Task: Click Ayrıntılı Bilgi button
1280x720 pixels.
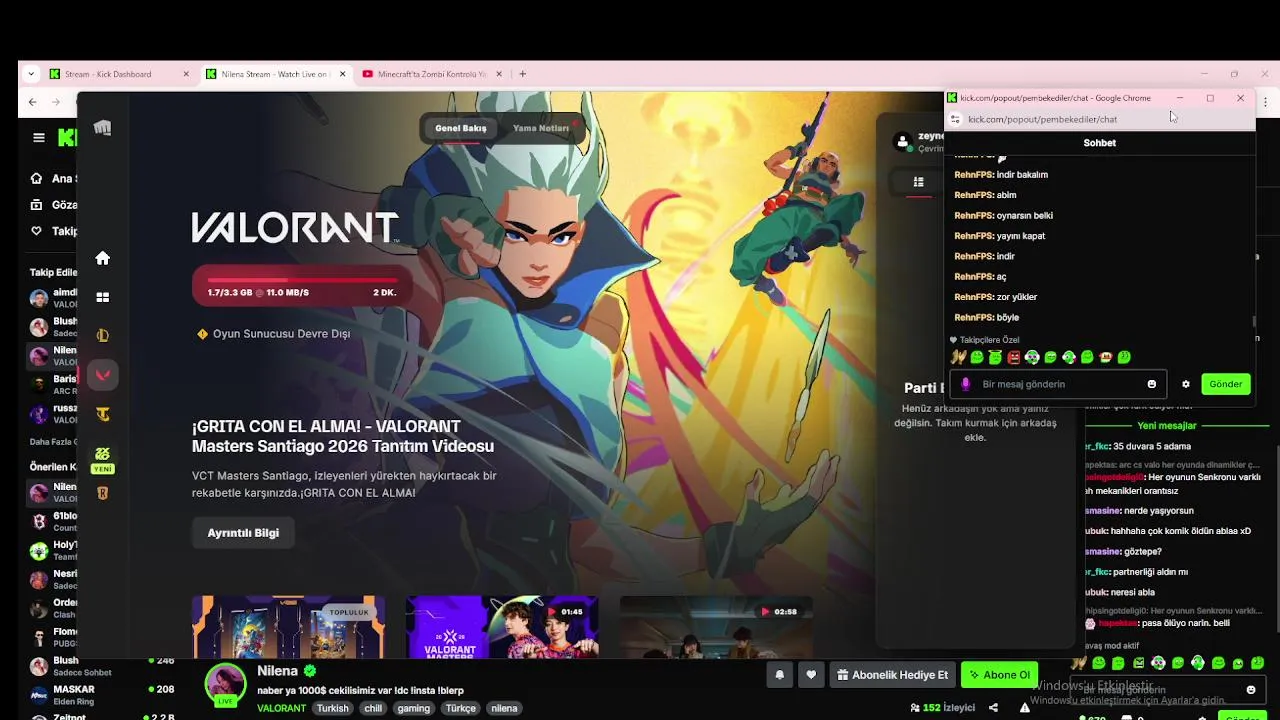Action: 243,533
